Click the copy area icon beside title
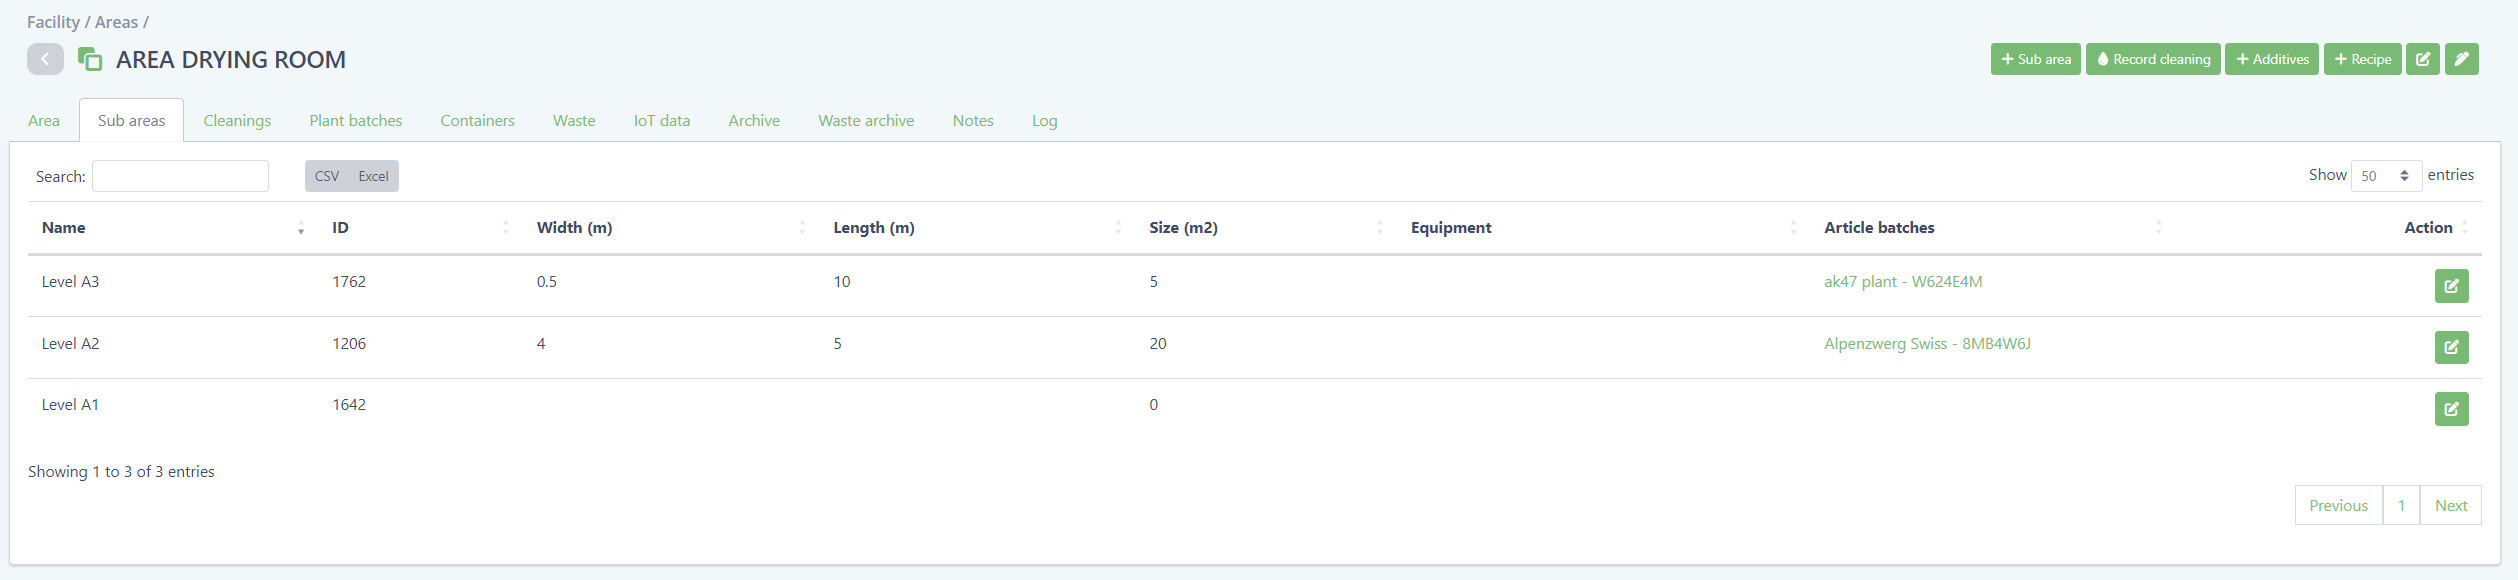Screen dimensions: 2518x580 (x=90, y=60)
